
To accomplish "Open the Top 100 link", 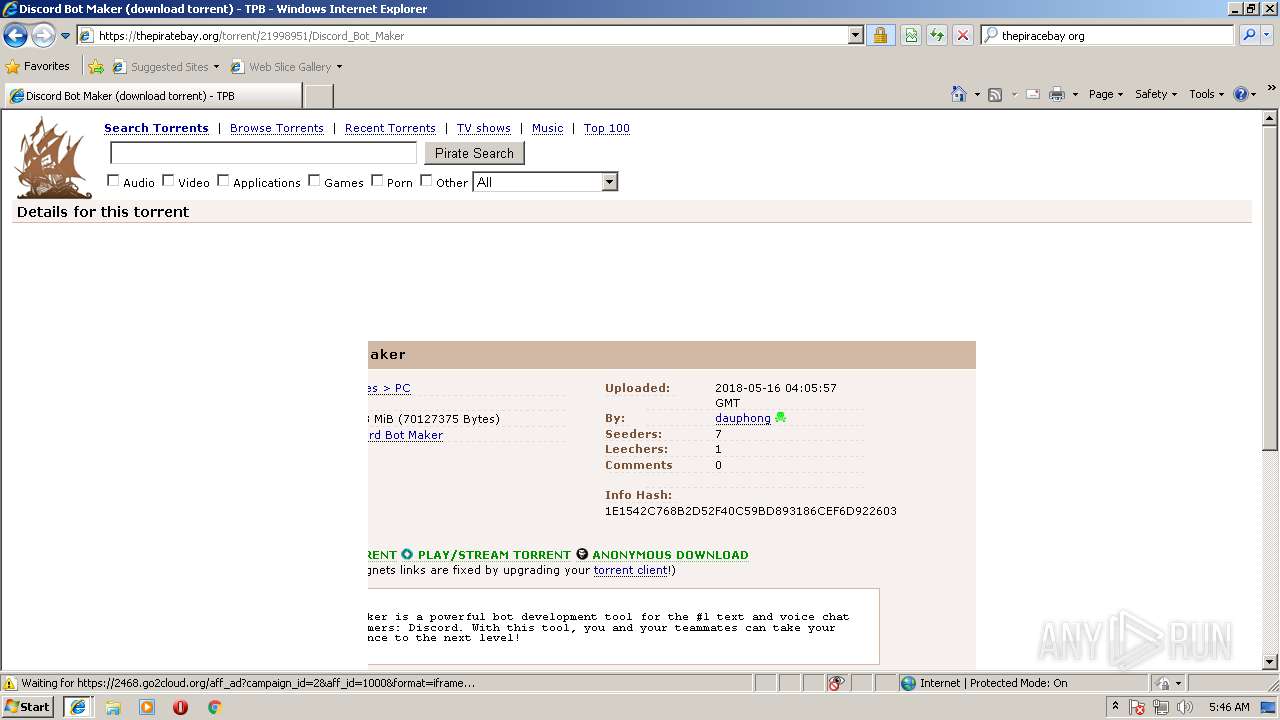I will [607, 128].
